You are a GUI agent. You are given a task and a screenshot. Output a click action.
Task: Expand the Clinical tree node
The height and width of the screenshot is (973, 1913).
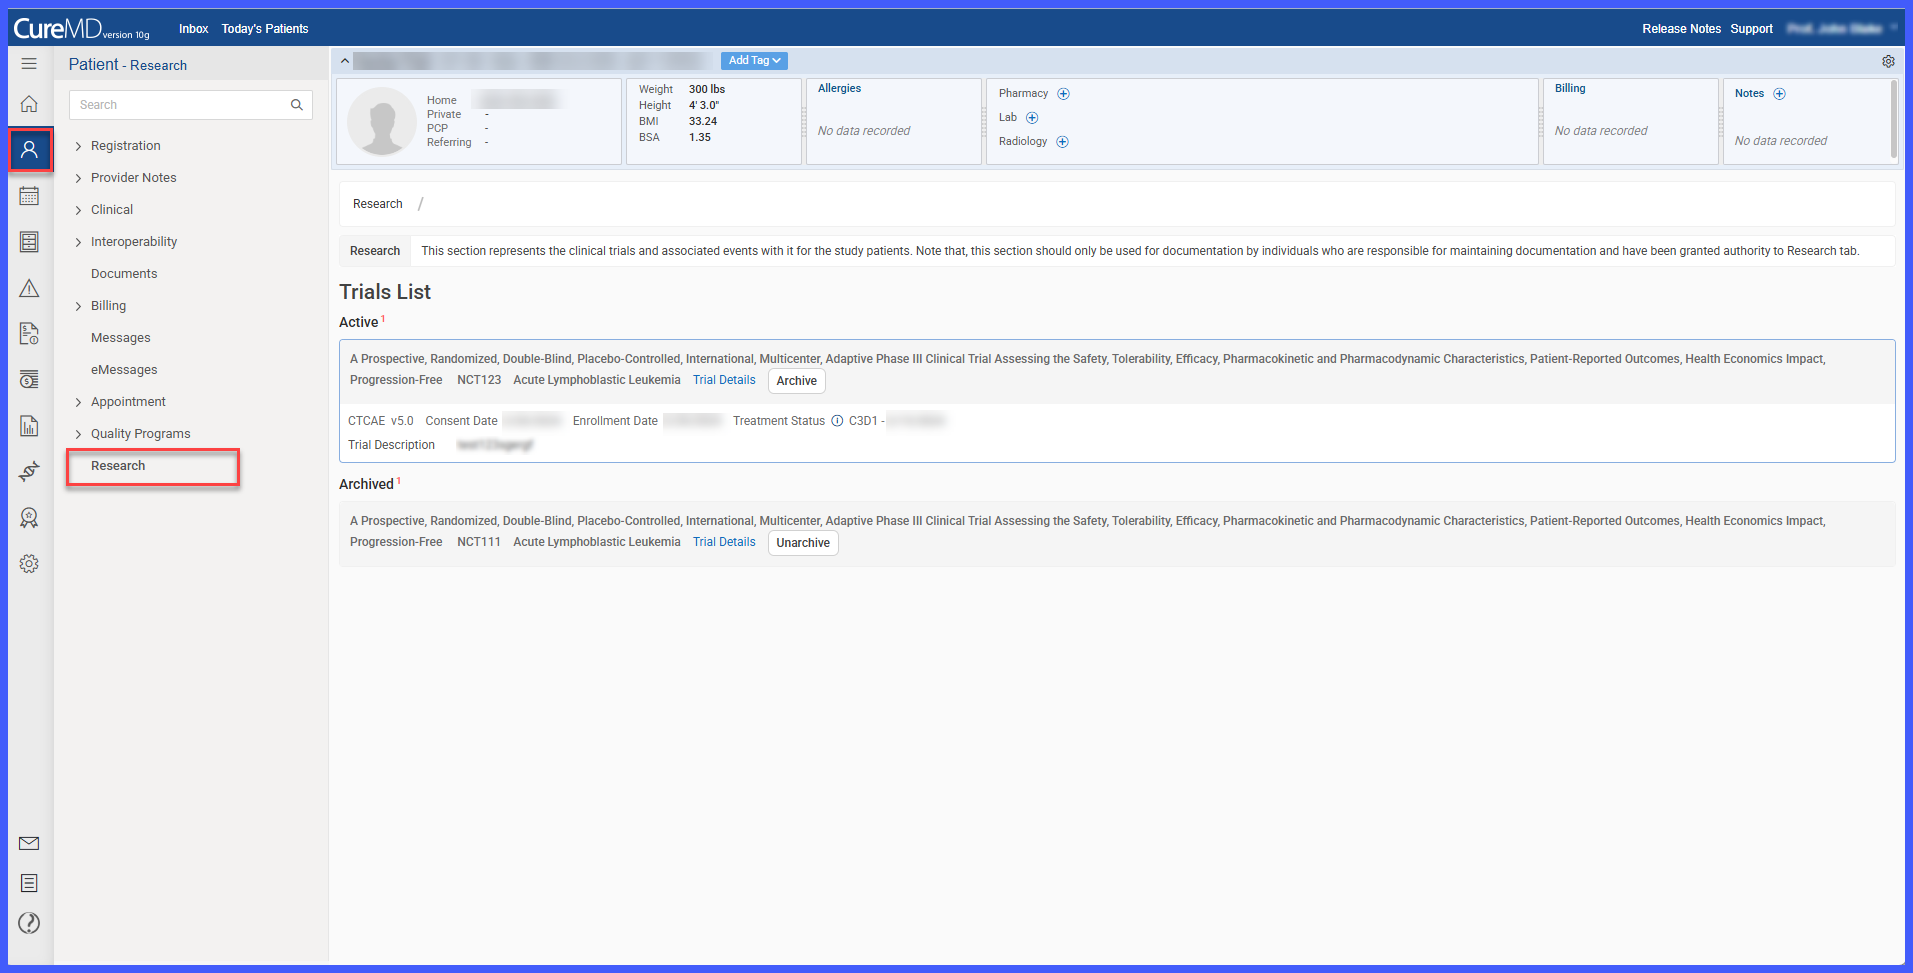78,210
